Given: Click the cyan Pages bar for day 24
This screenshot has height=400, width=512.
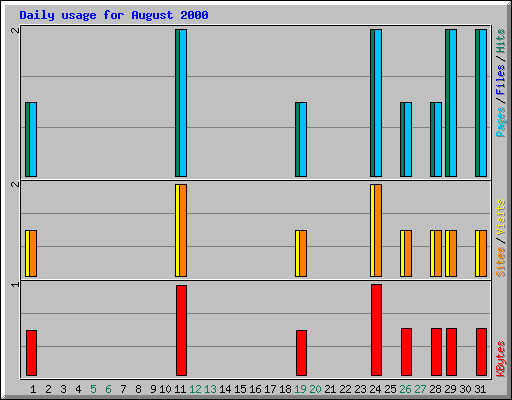Looking at the screenshot, I should pyautogui.click(x=378, y=103).
